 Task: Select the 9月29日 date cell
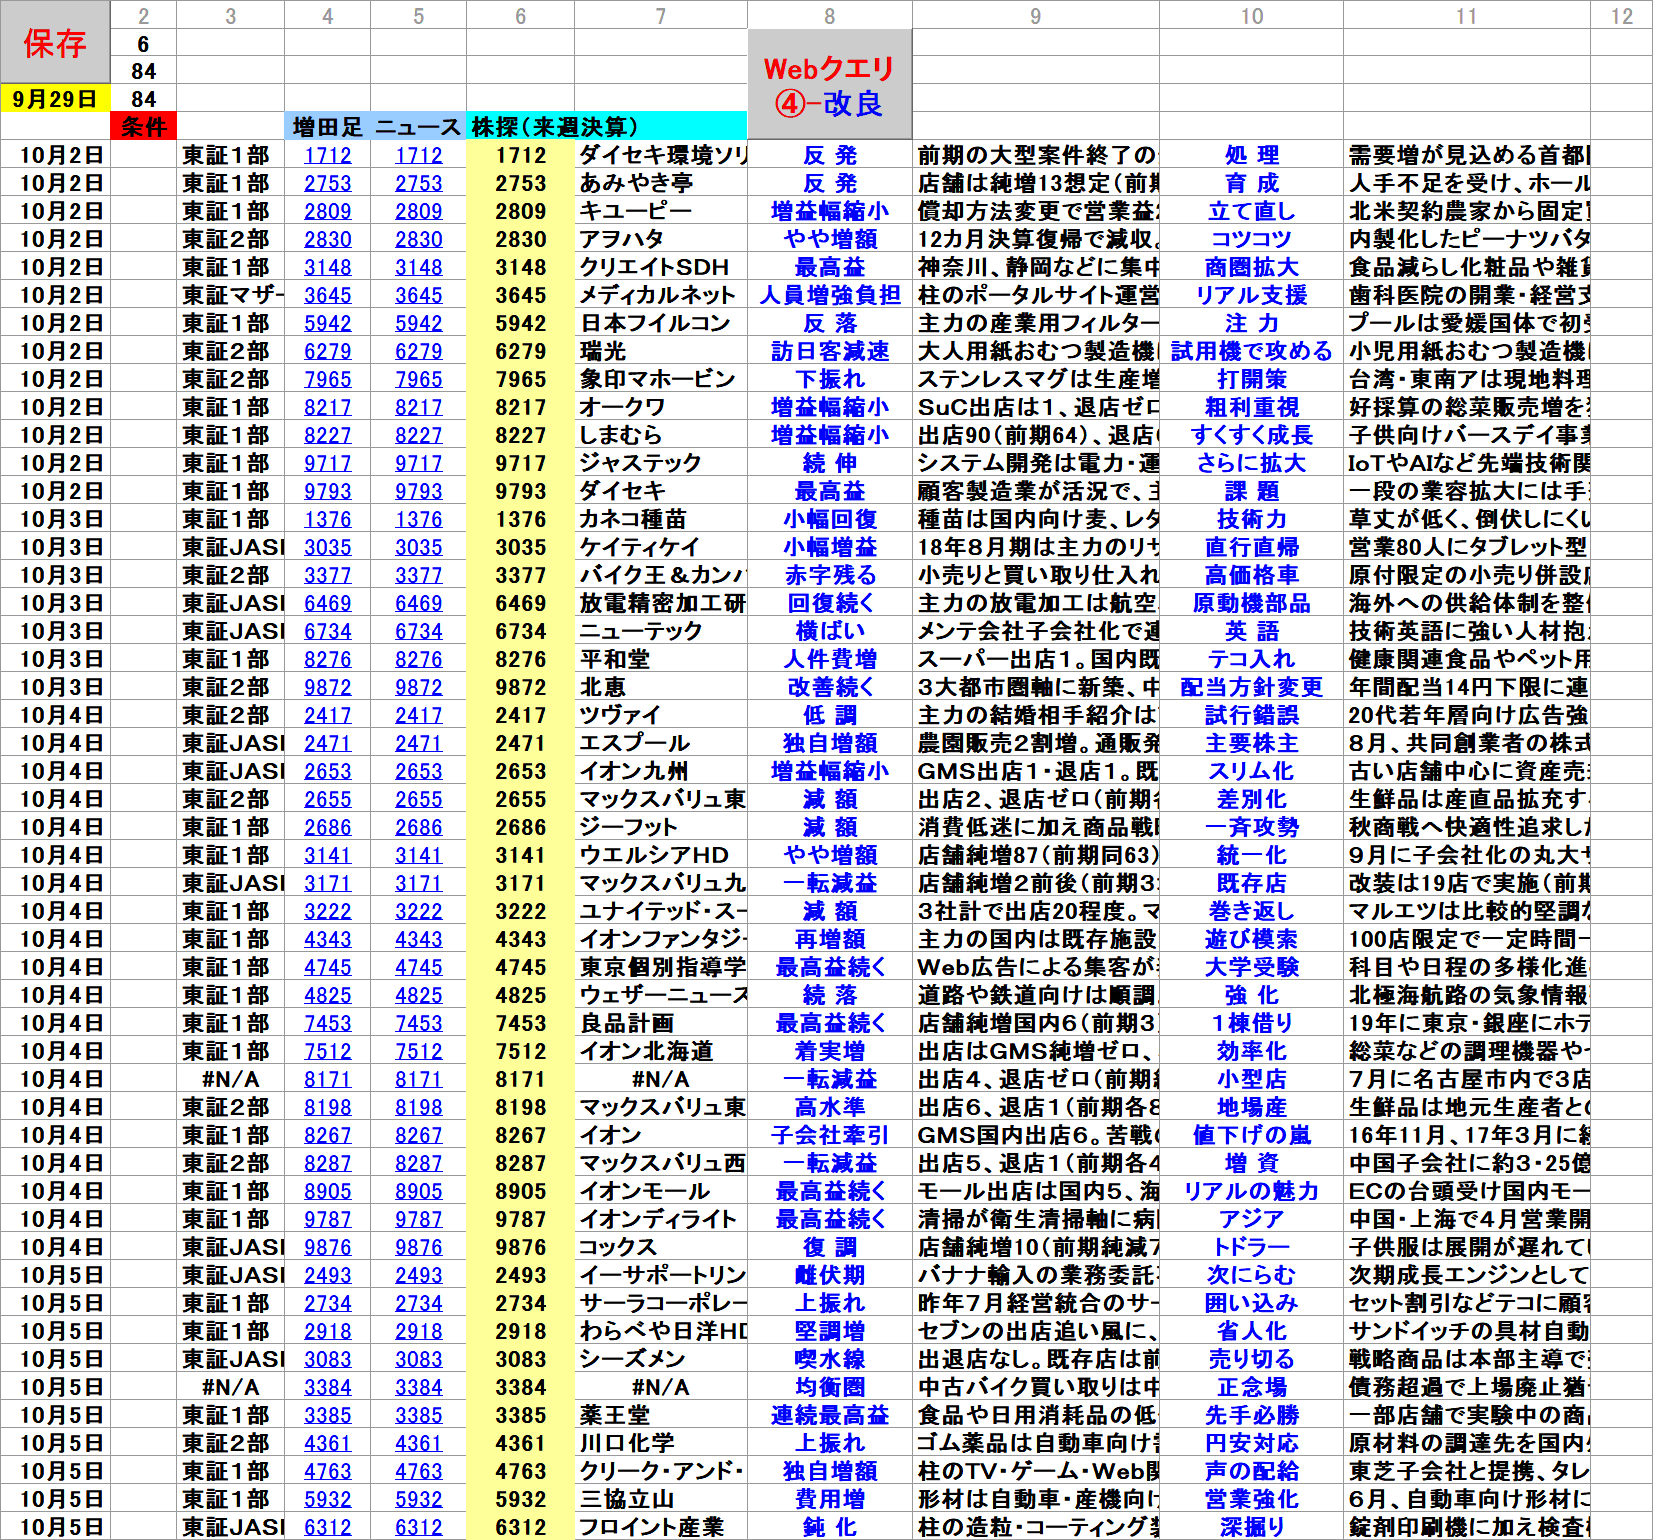click(x=55, y=99)
